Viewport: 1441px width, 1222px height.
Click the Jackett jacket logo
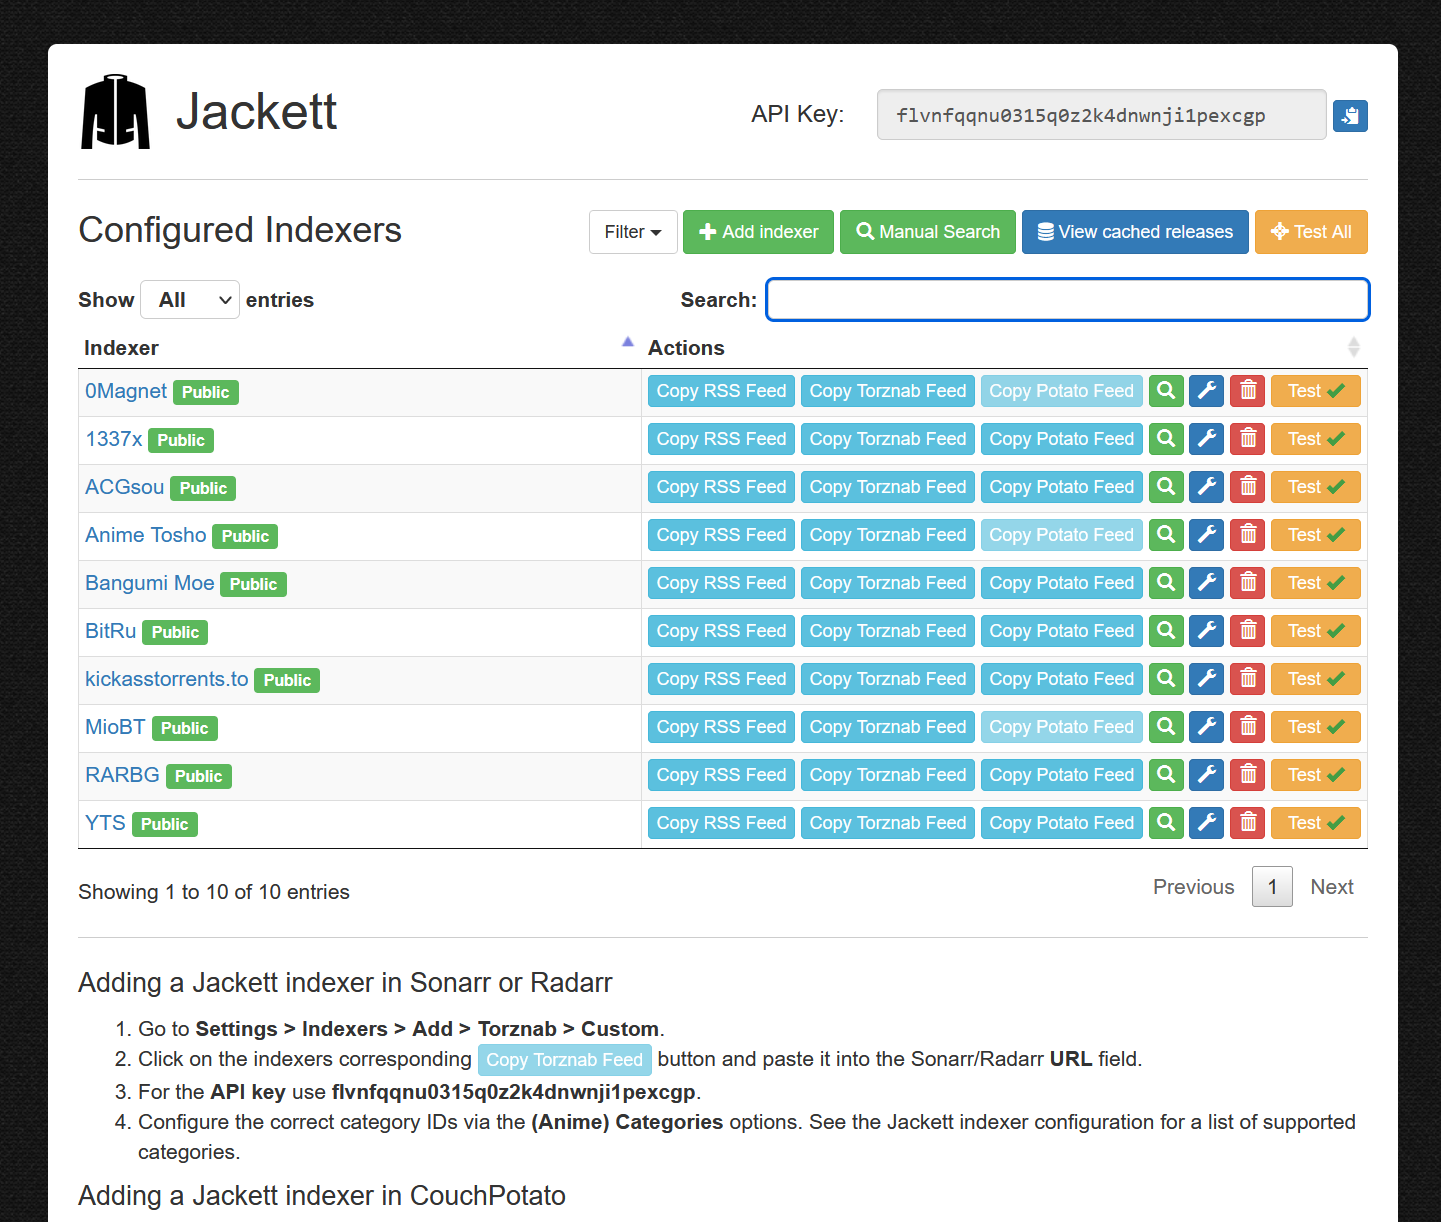[115, 111]
